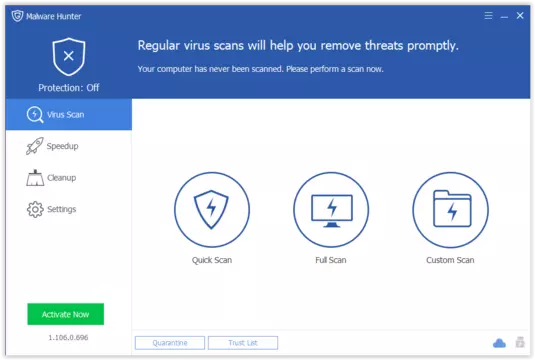This screenshot has width=535, height=360.
Task: Click the cloud icon in bottom corner
Action: point(499,343)
